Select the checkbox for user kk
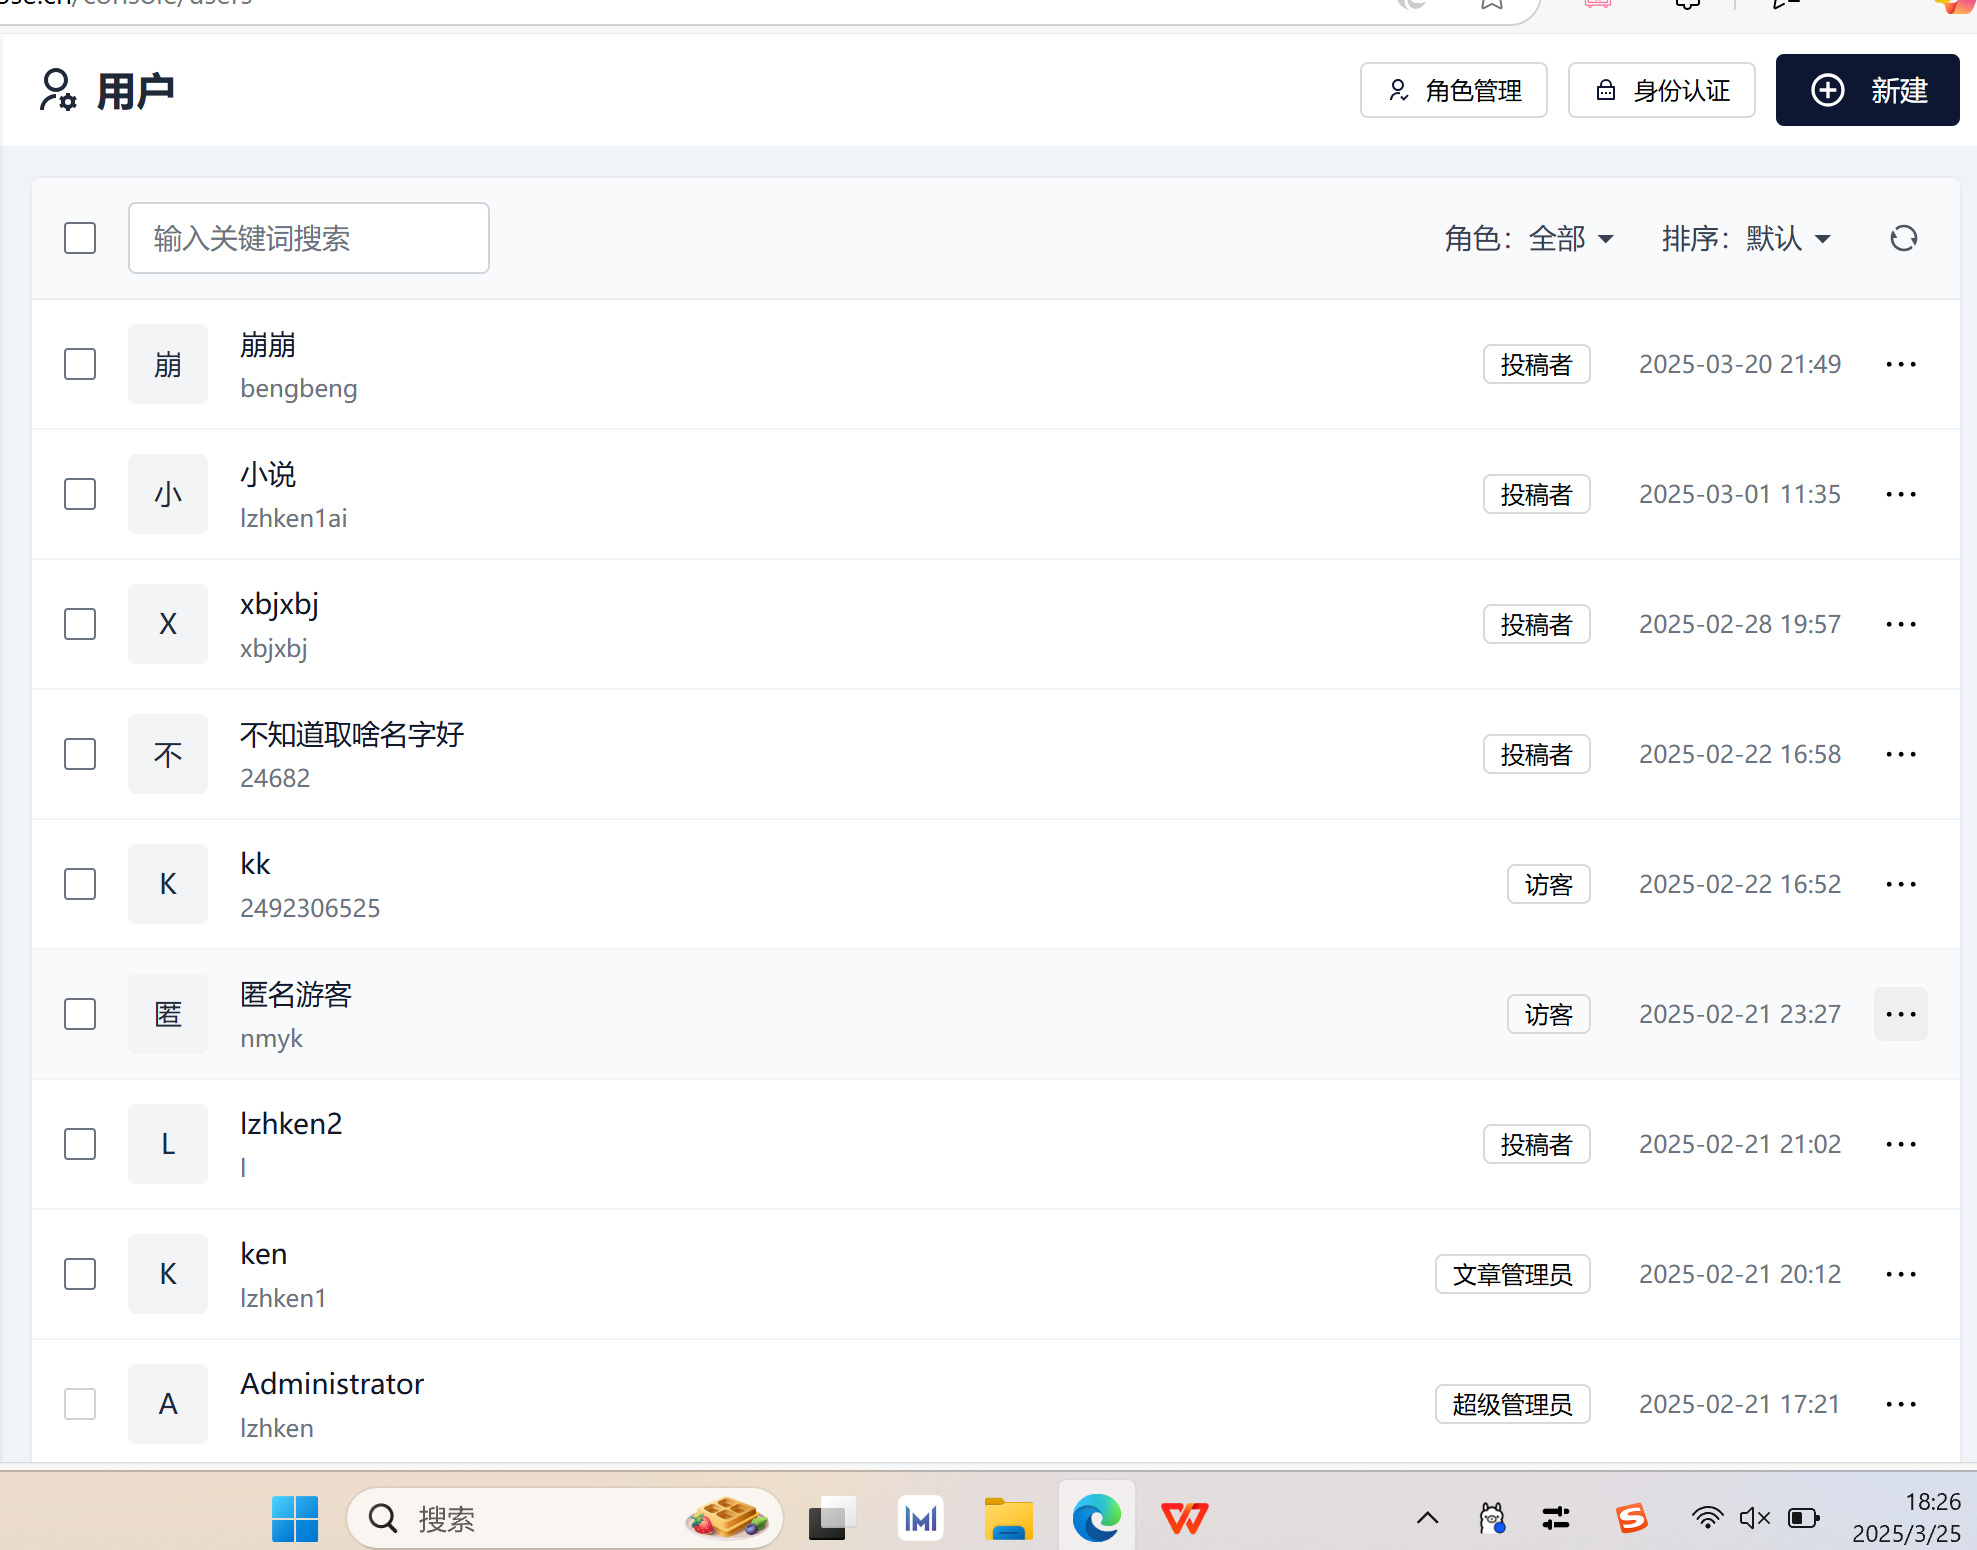 [80, 884]
